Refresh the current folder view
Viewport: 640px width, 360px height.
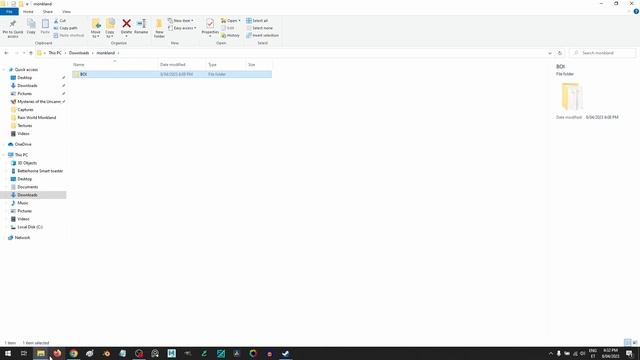pyautogui.click(x=560, y=53)
